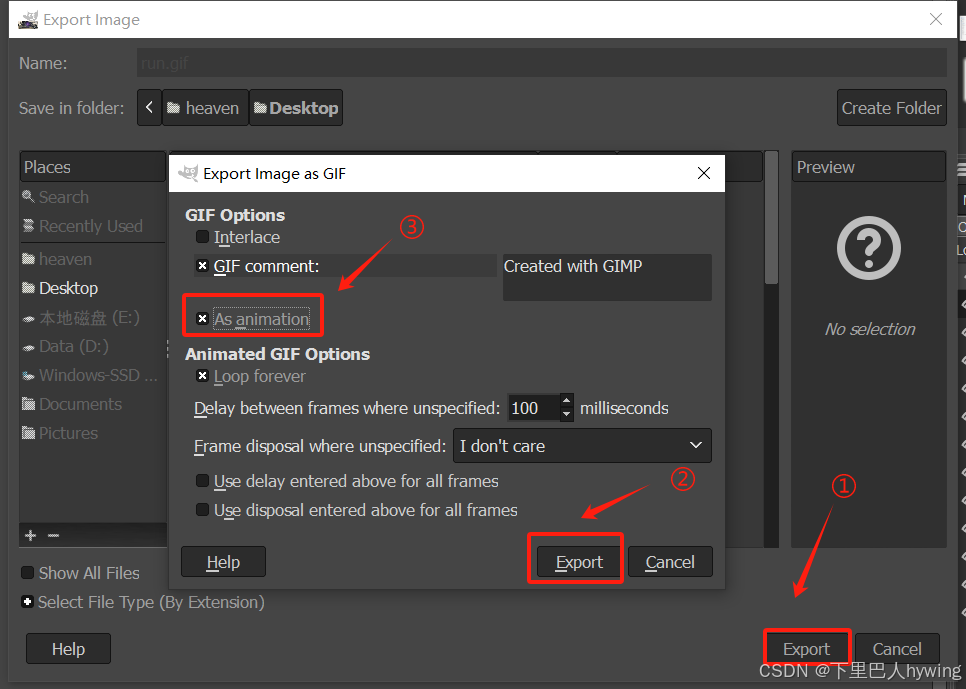Screen dimensions: 966x689
Task: Open Search in the Places list
Action: pos(92,197)
